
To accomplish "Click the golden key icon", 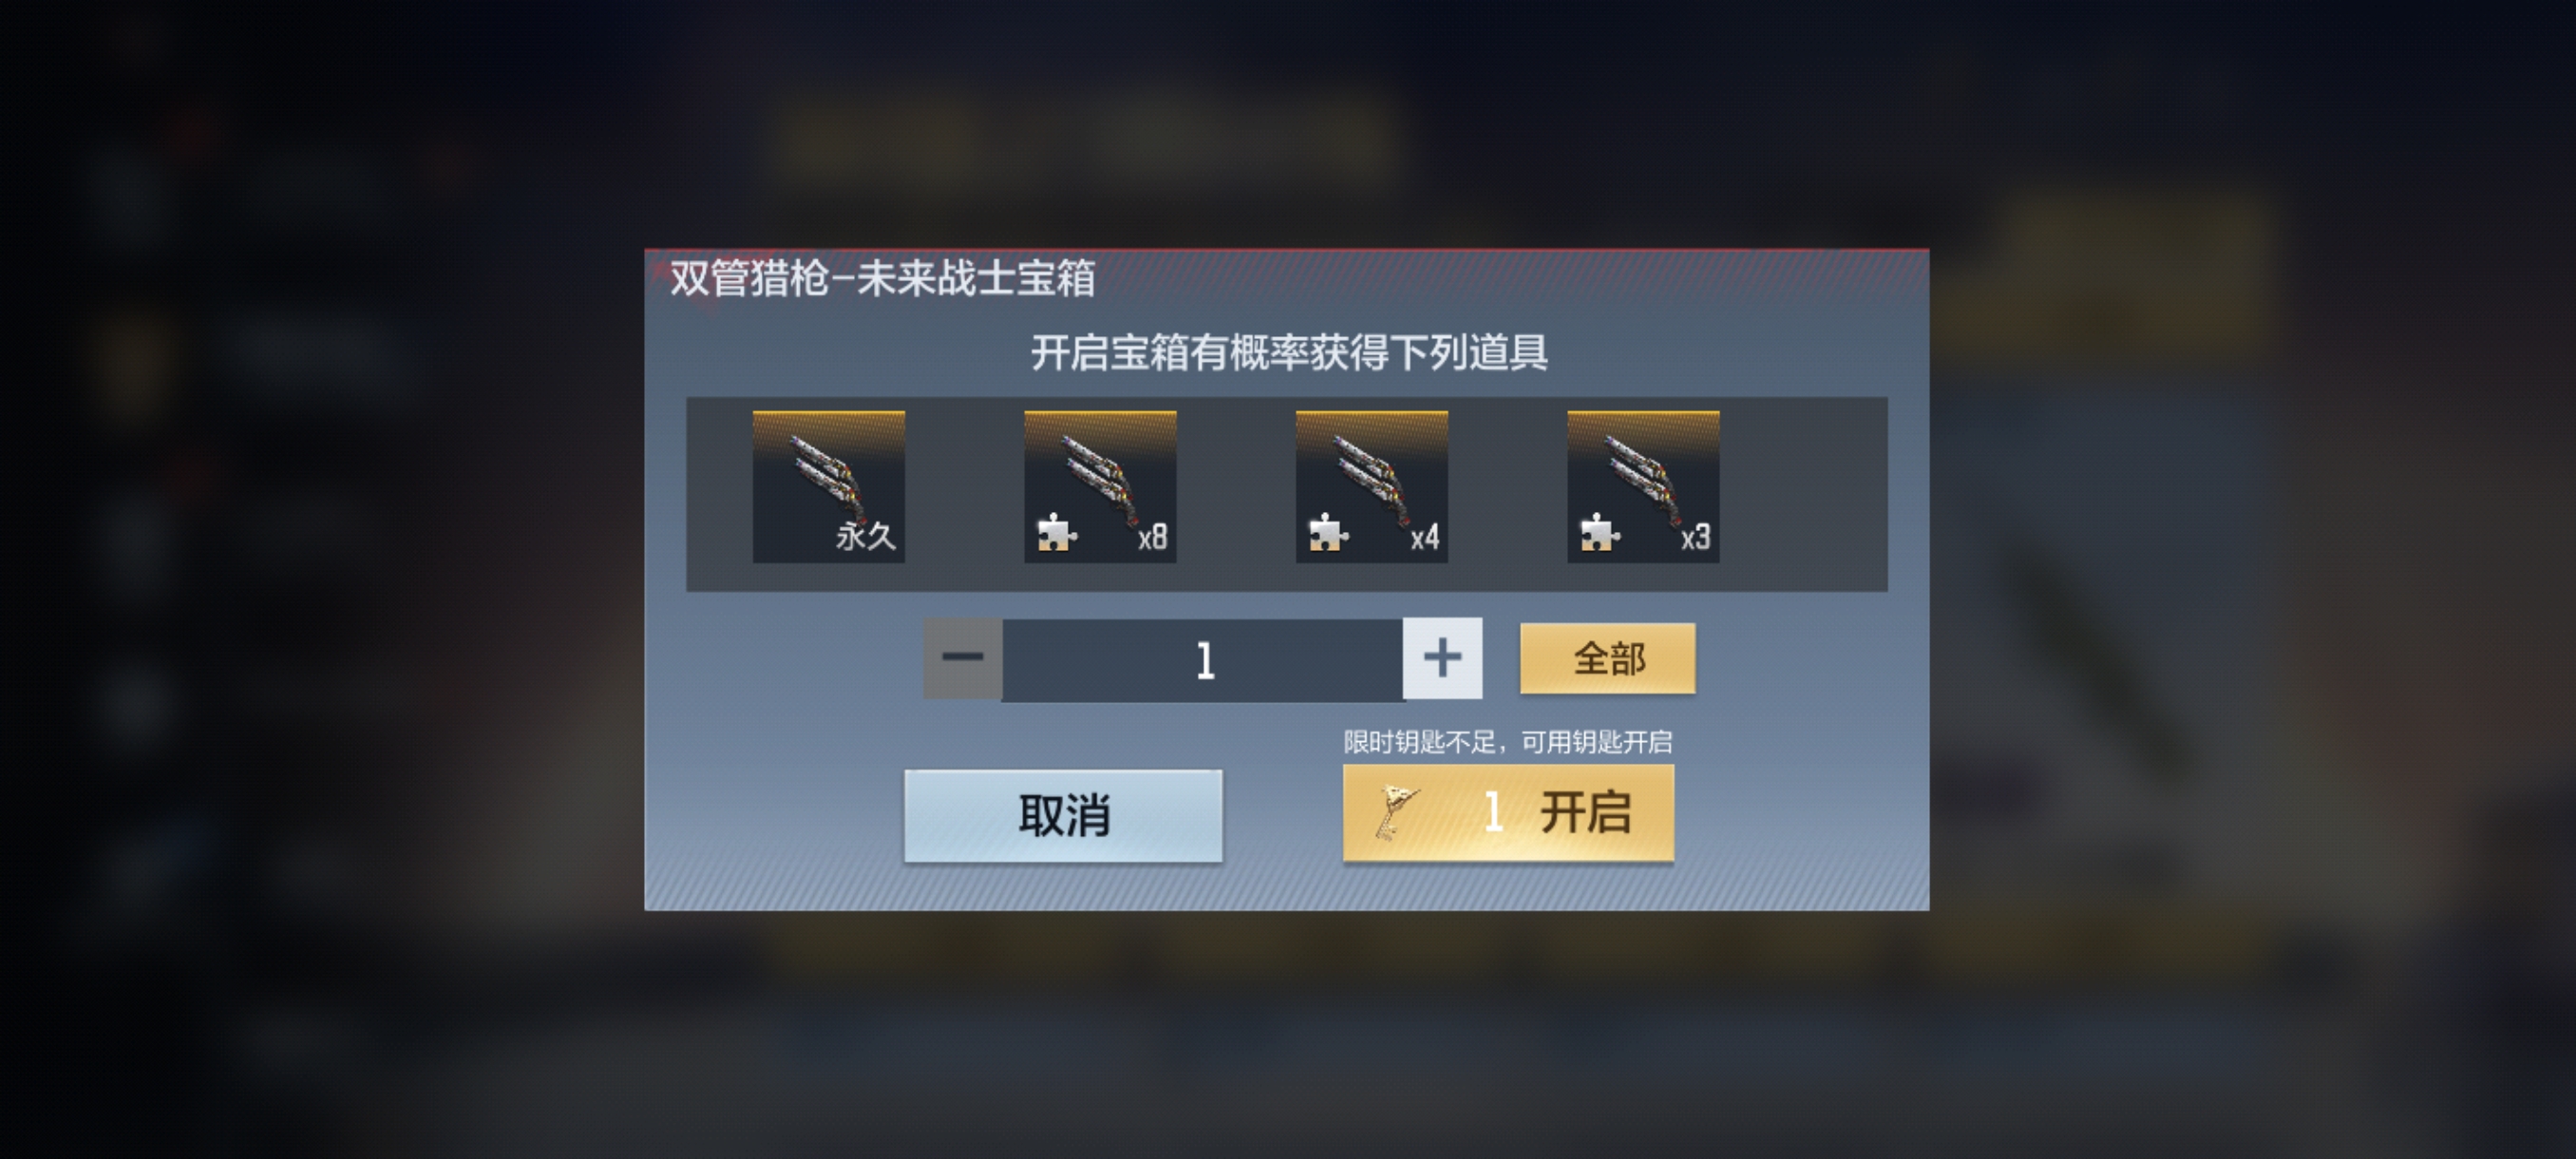I will [x=1396, y=812].
